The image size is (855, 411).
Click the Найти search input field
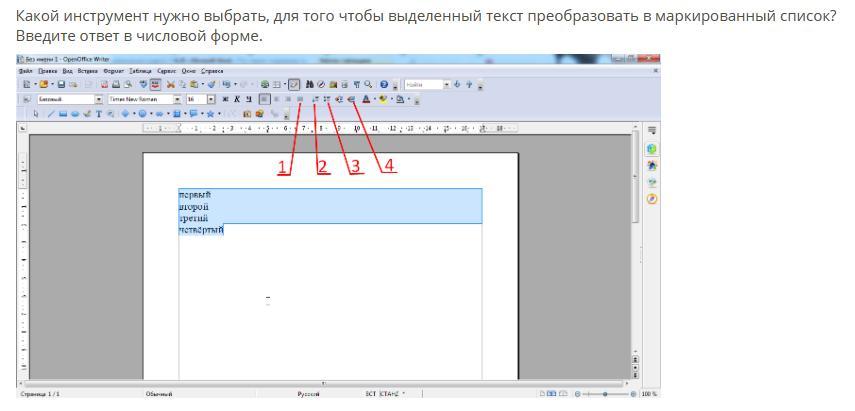coord(423,85)
